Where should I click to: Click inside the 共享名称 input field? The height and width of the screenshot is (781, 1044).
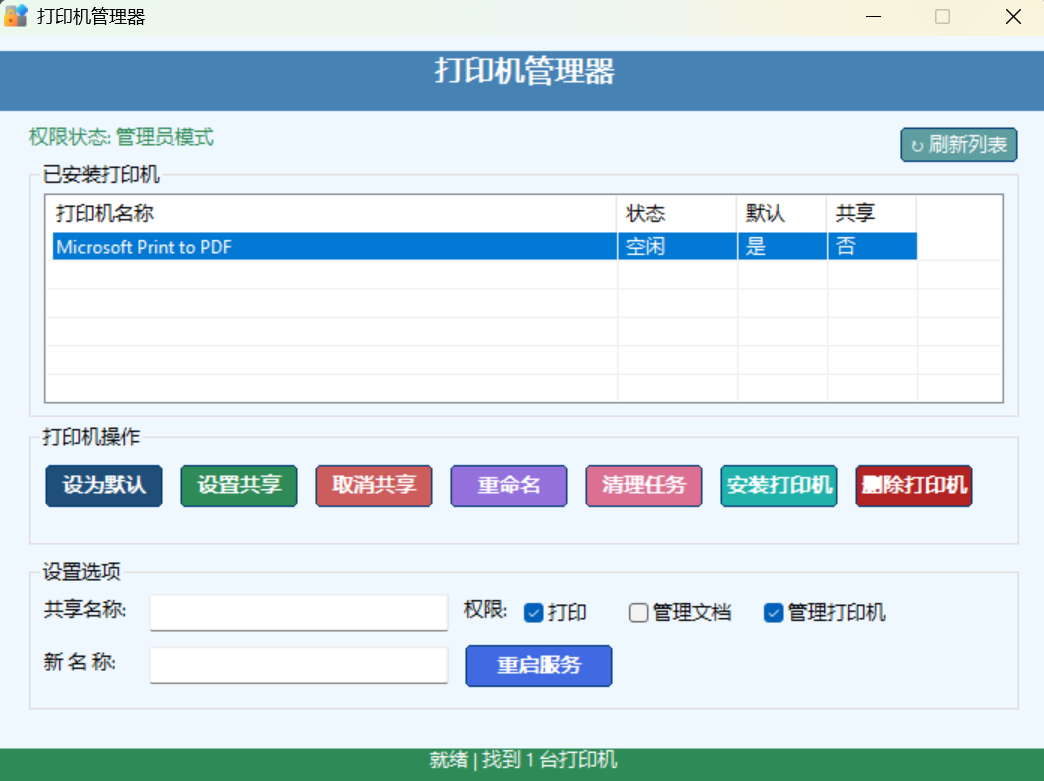298,613
